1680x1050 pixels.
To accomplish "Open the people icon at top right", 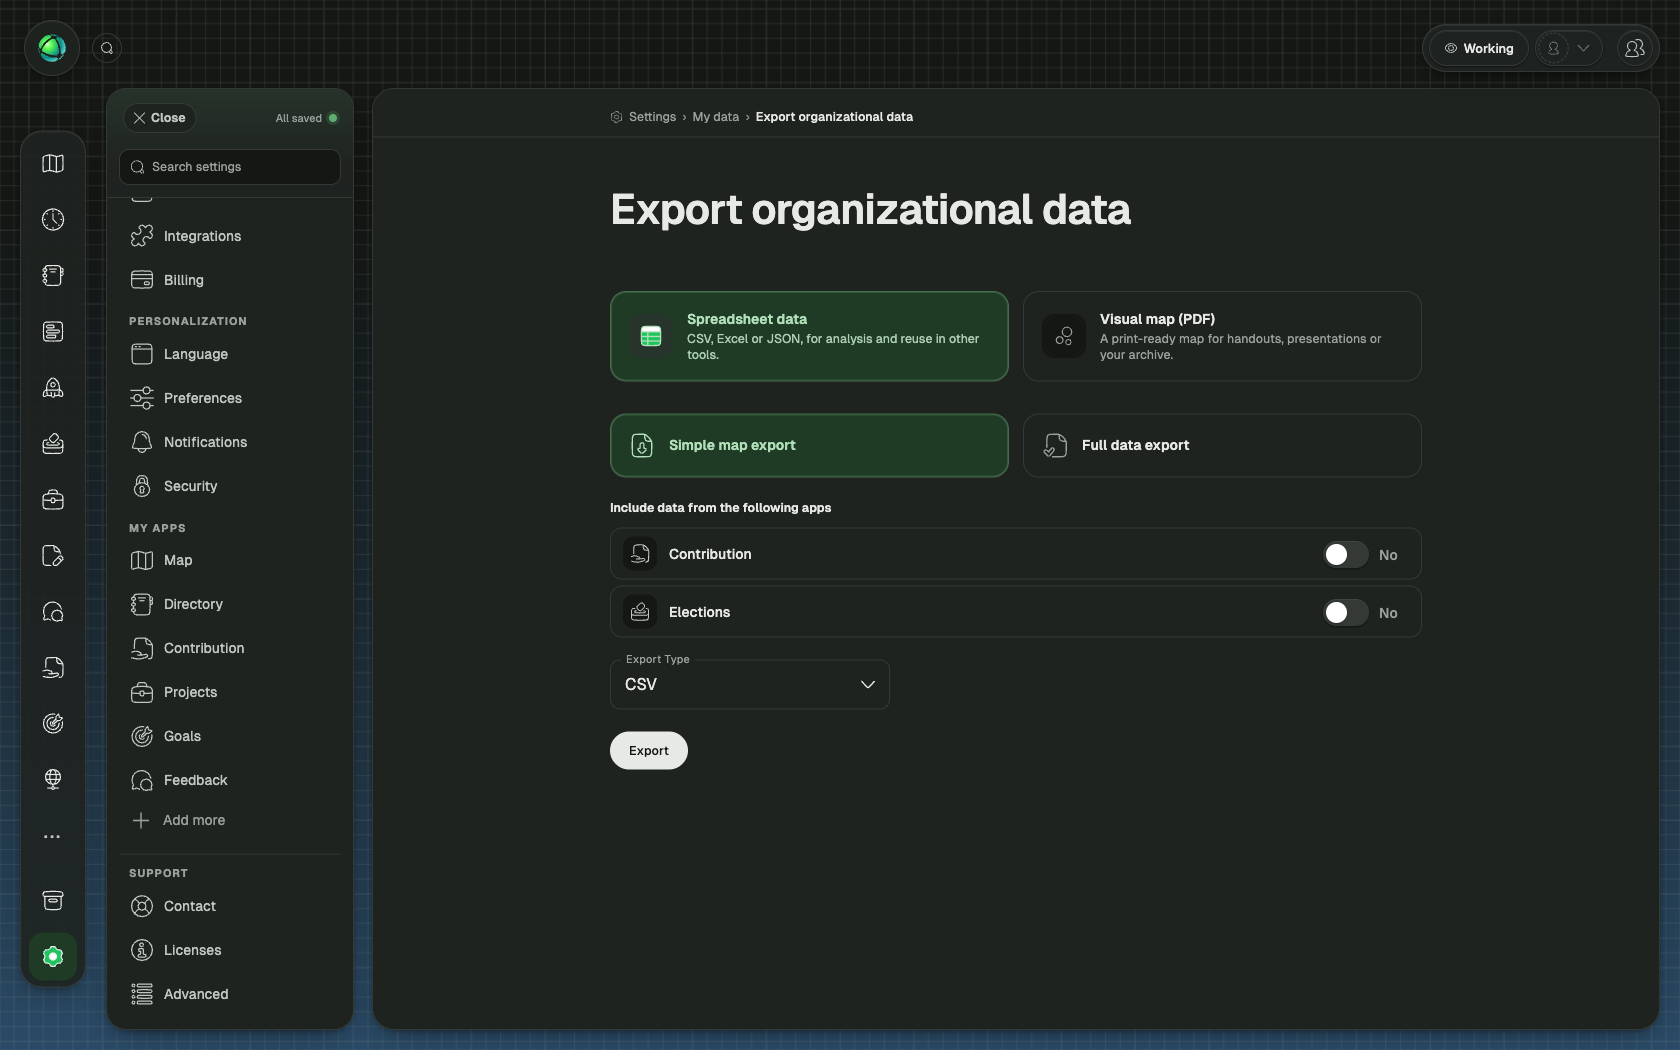I will [1634, 48].
